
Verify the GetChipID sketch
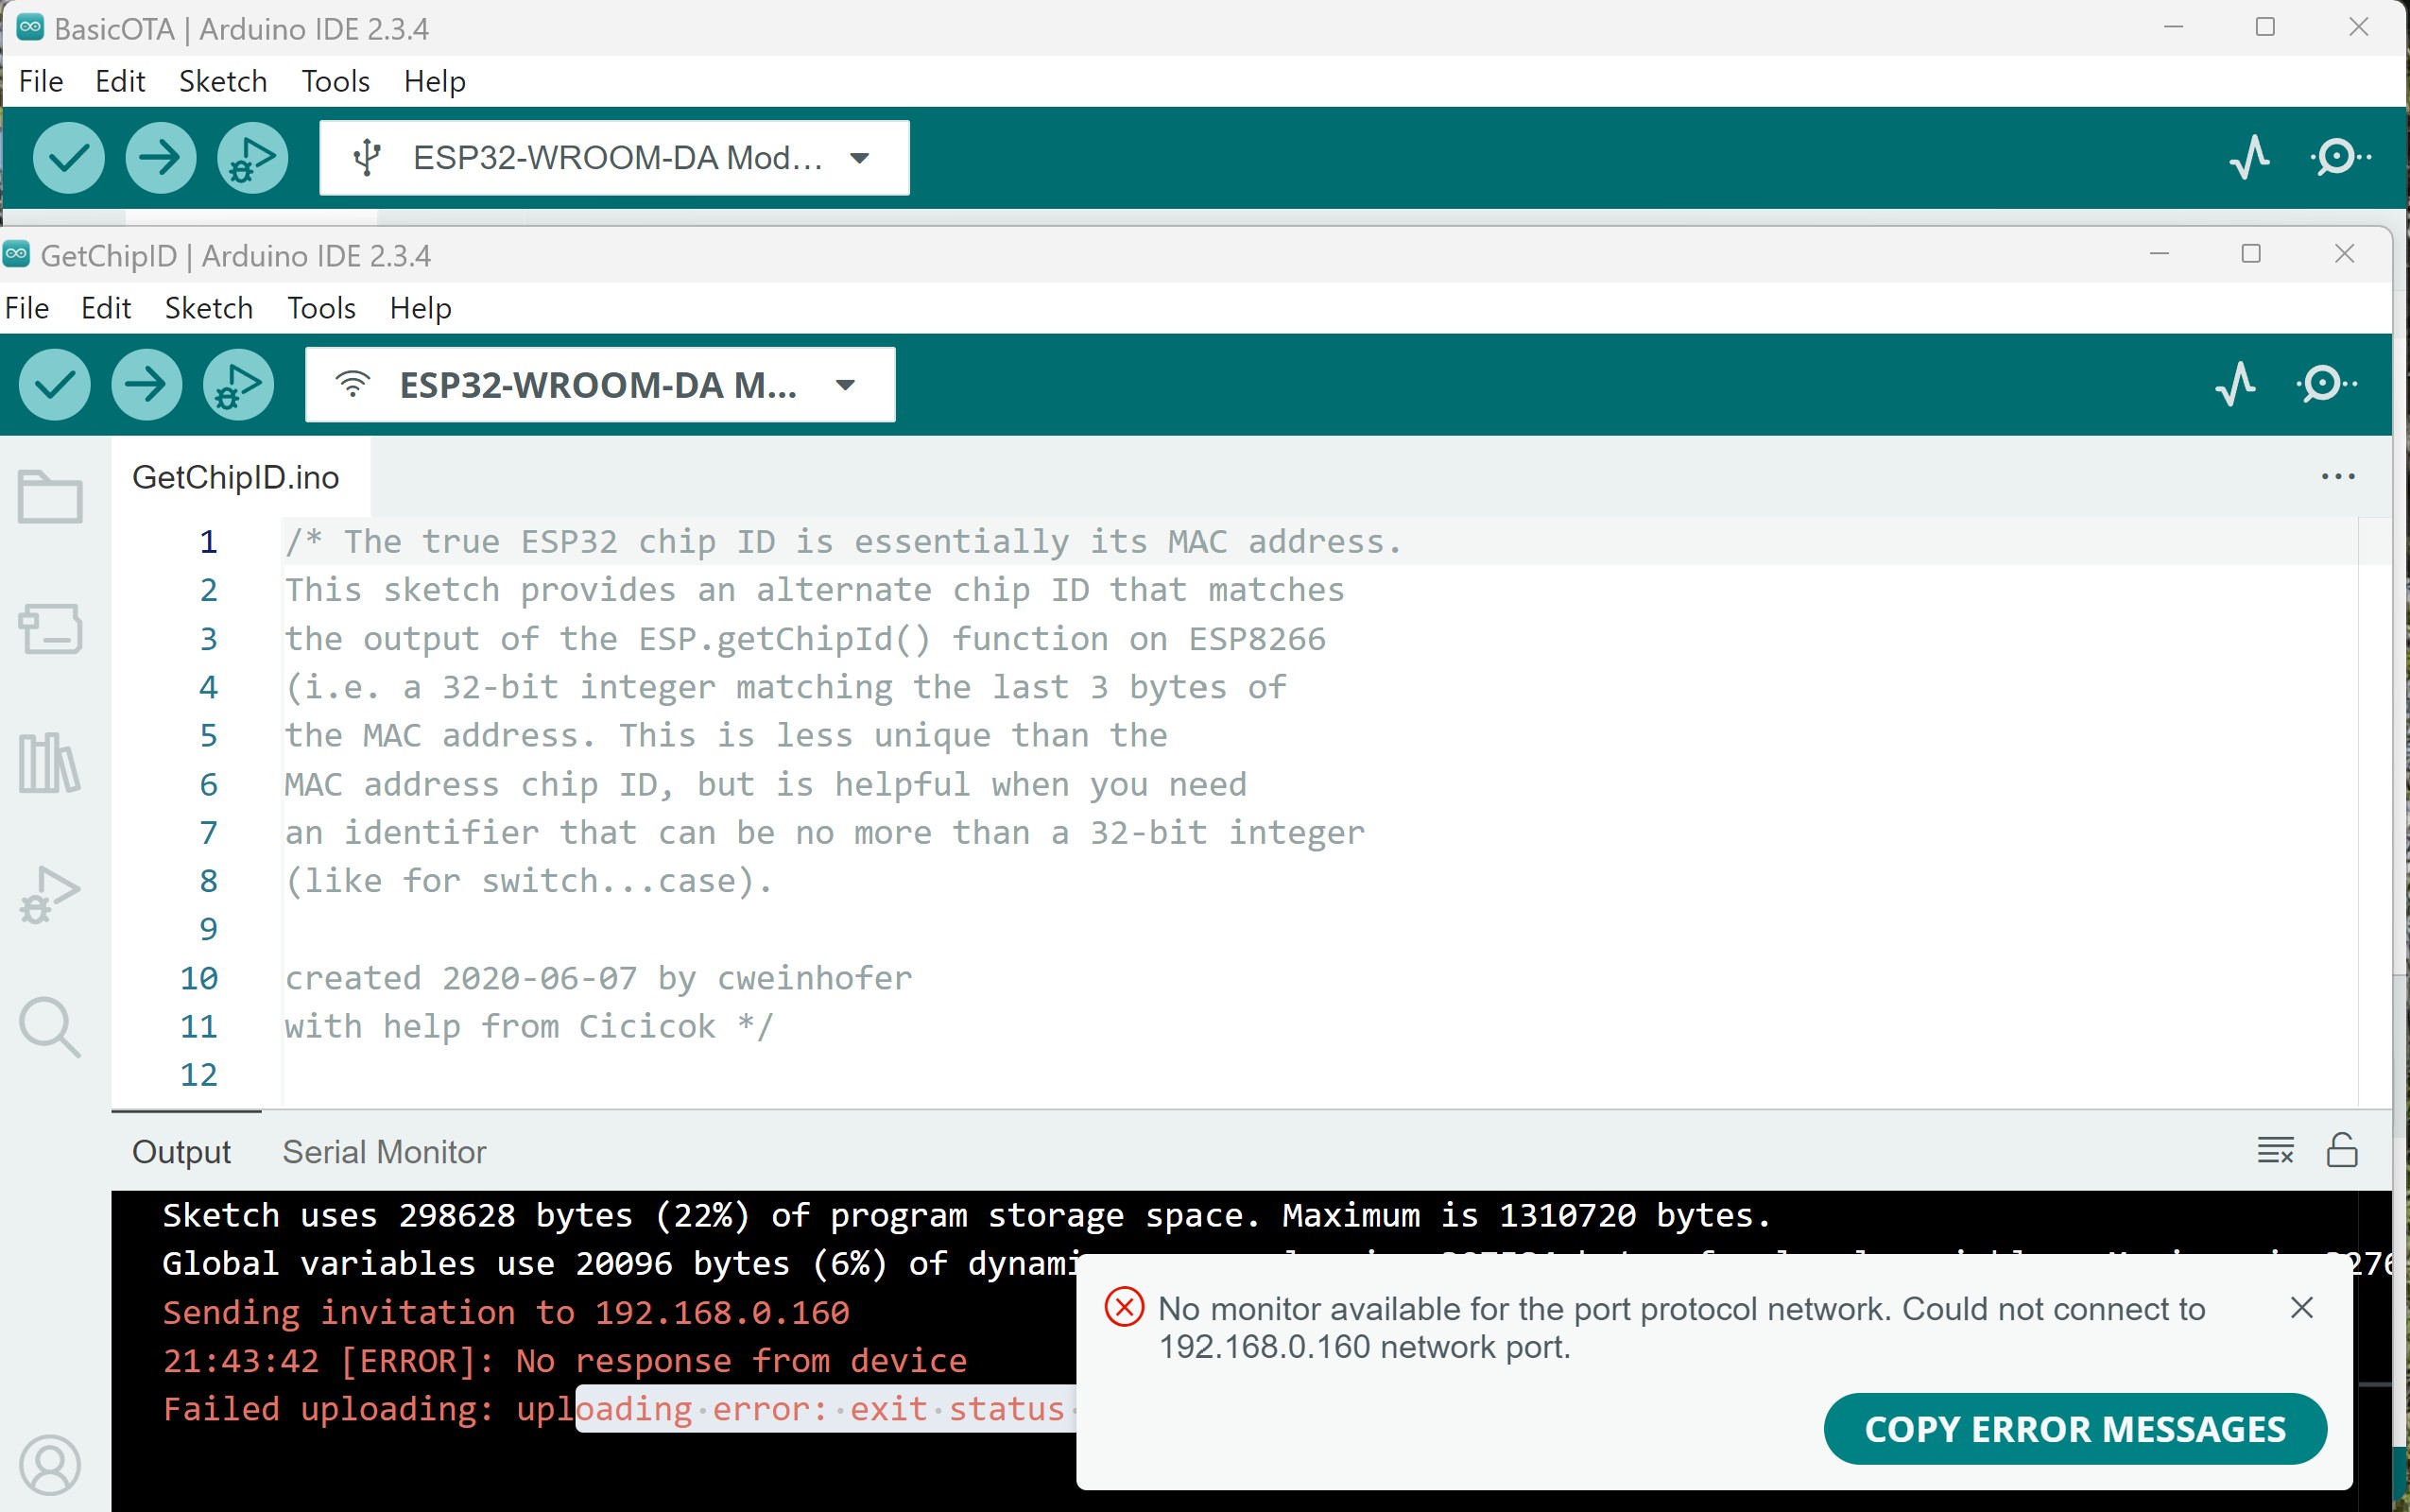pyautogui.click(x=54, y=383)
